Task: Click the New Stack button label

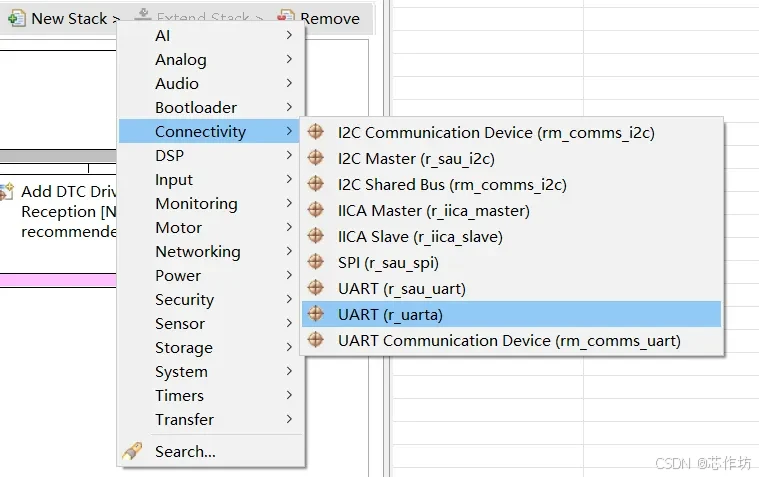Action: pyautogui.click(x=69, y=18)
